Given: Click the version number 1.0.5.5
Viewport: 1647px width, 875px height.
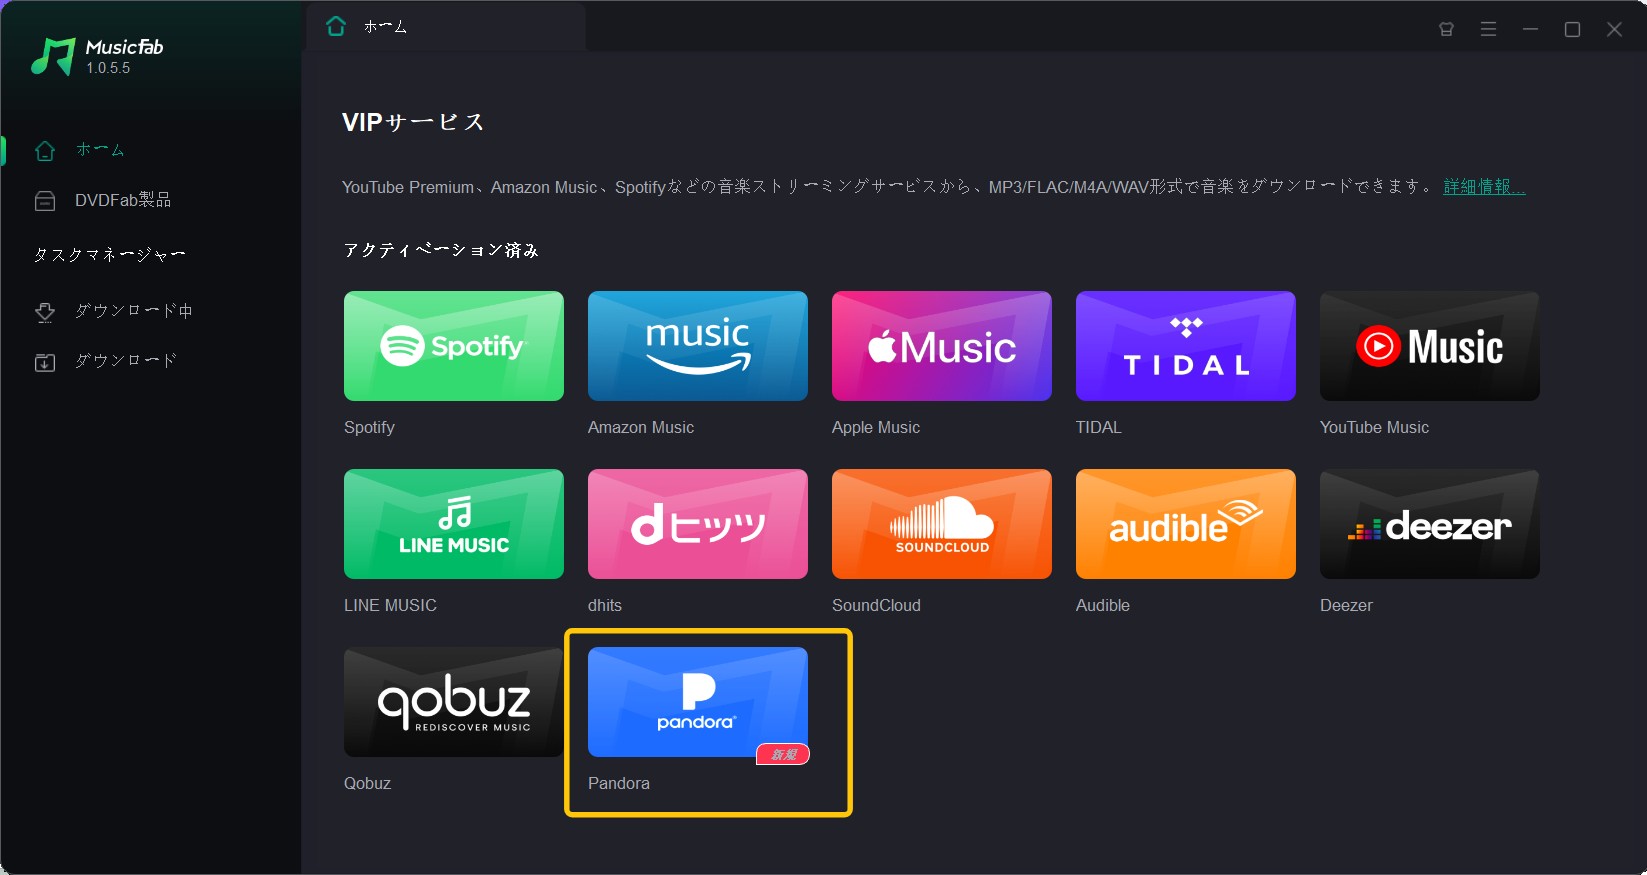Looking at the screenshot, I should pyautogui.click(x=108, y=68).
